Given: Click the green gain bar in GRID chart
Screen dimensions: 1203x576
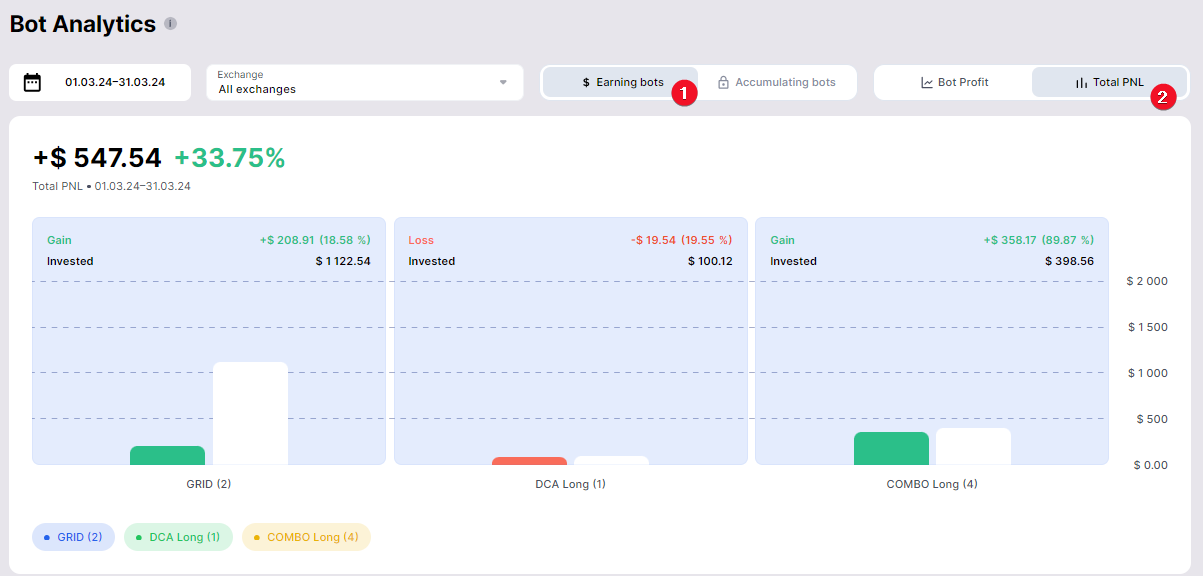Looking at the screenshot, I should click(x=167, y=455).
